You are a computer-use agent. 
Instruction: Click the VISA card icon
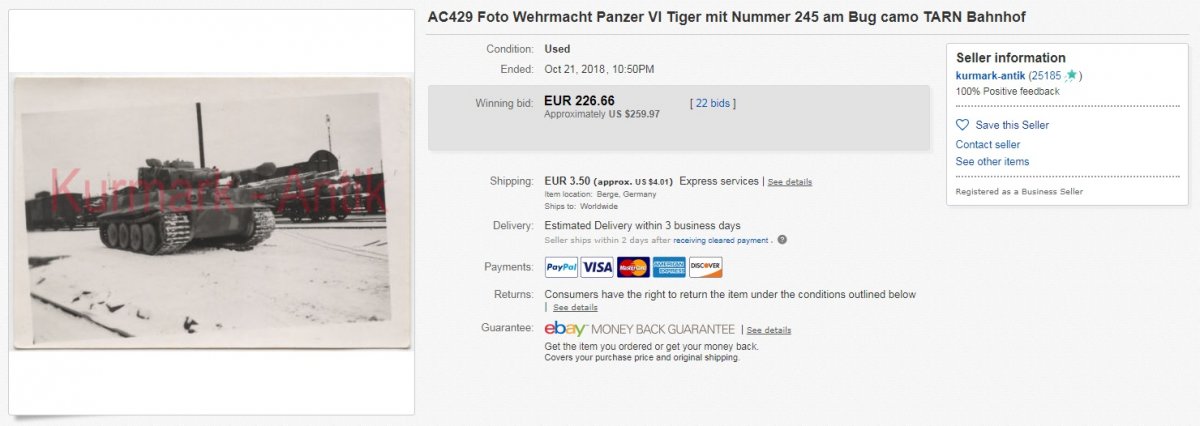point(597,267)
